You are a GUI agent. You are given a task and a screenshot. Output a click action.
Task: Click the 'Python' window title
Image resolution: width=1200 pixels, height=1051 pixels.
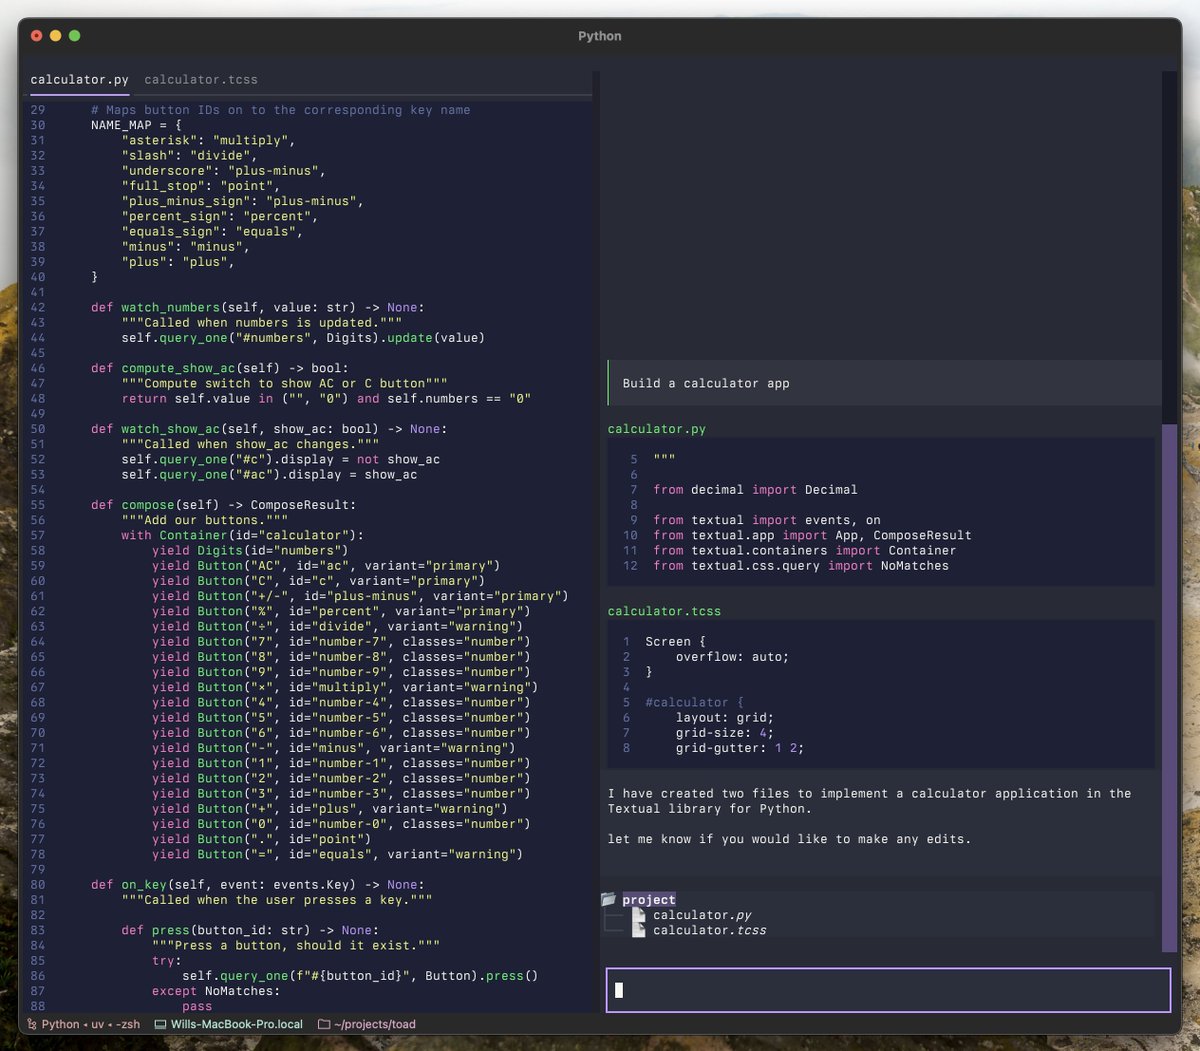(600, 36)
